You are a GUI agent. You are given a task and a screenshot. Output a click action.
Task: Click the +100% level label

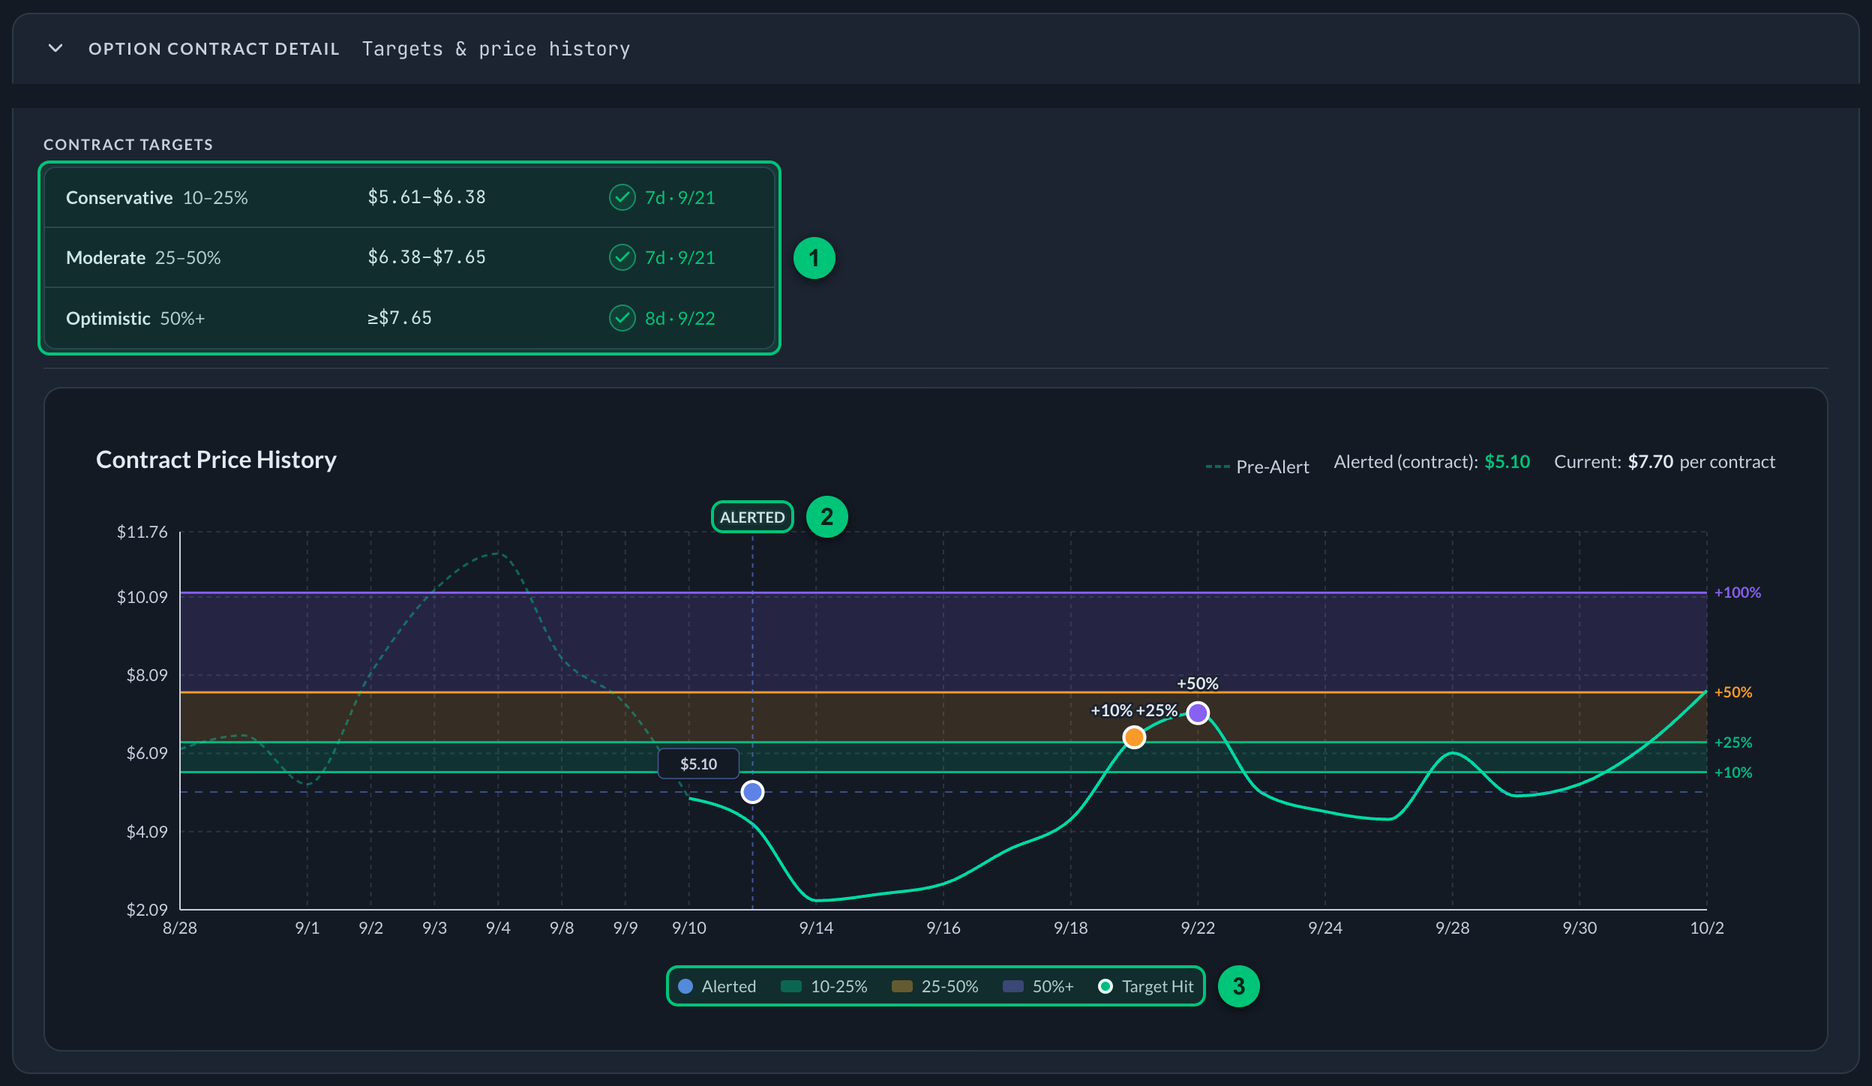1737,592
